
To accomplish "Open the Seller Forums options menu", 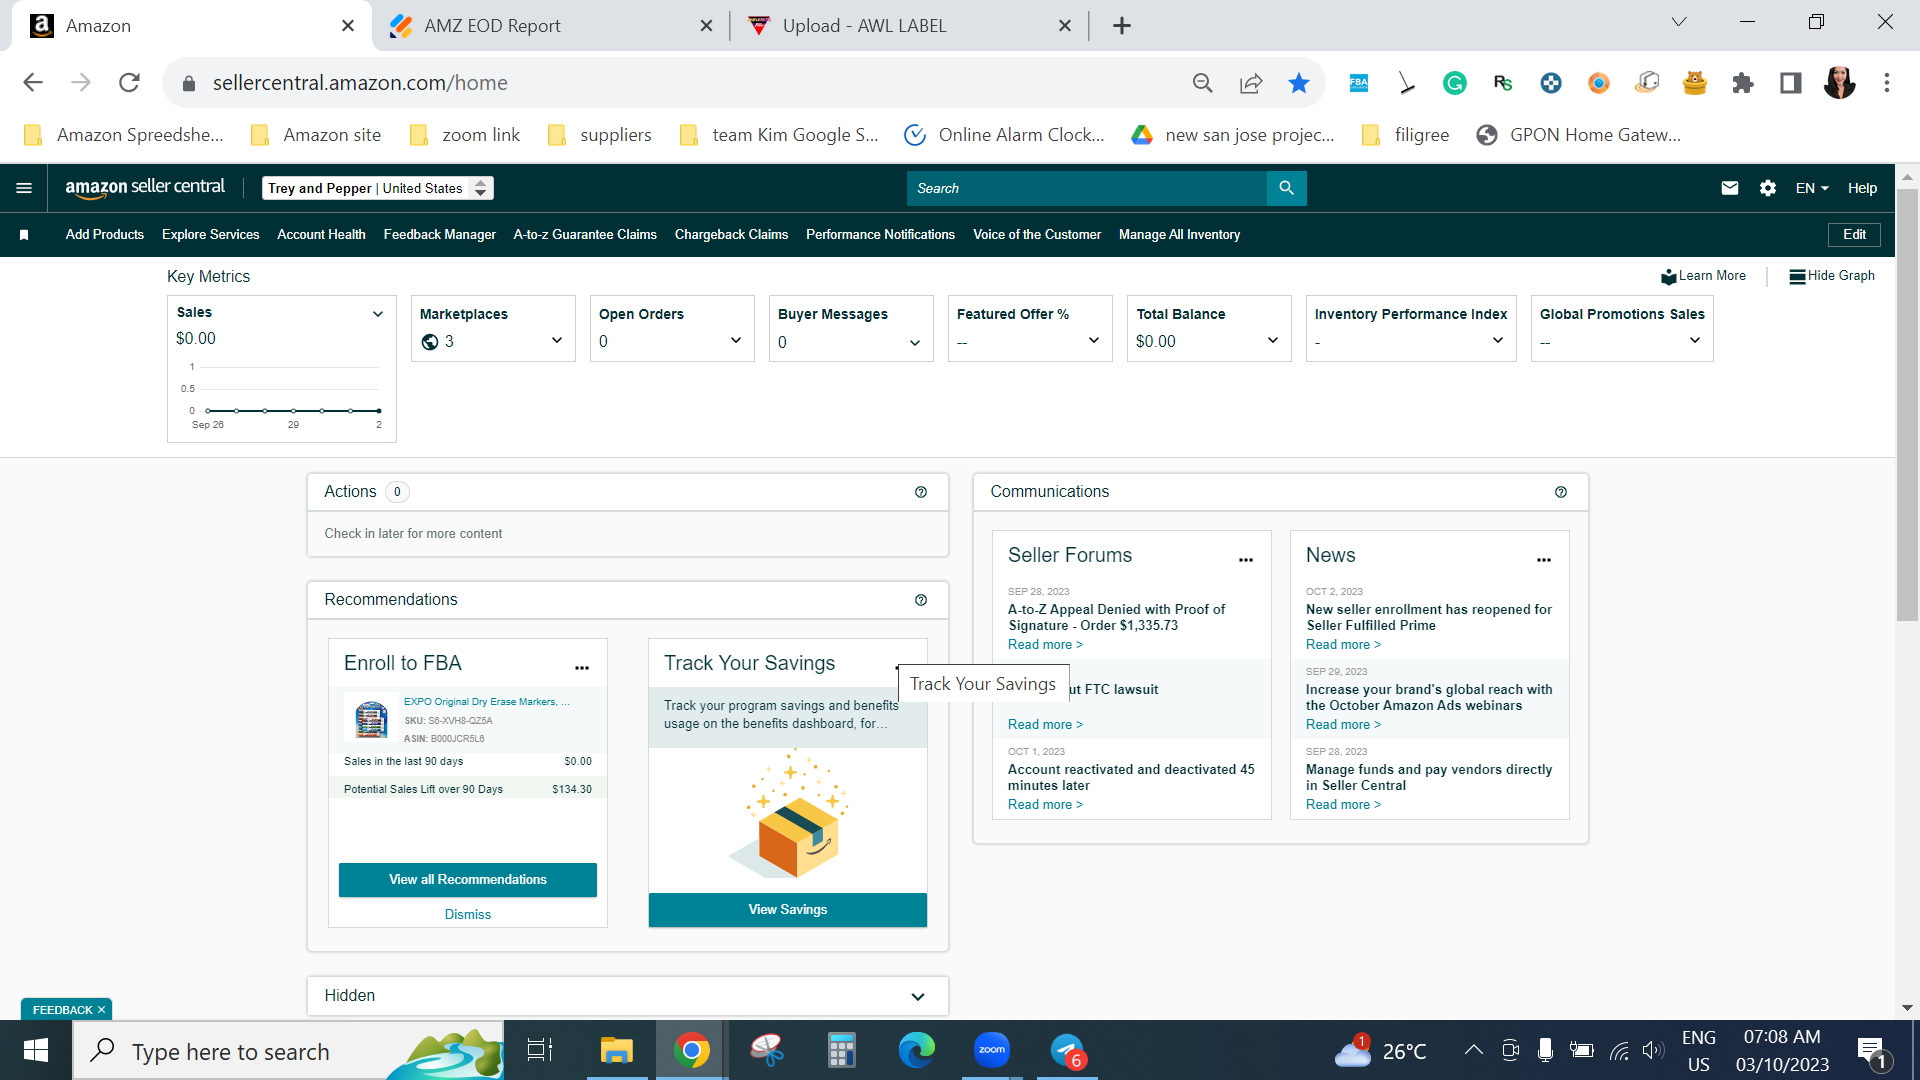I will pyautogui.click(x=1246, y=559).
